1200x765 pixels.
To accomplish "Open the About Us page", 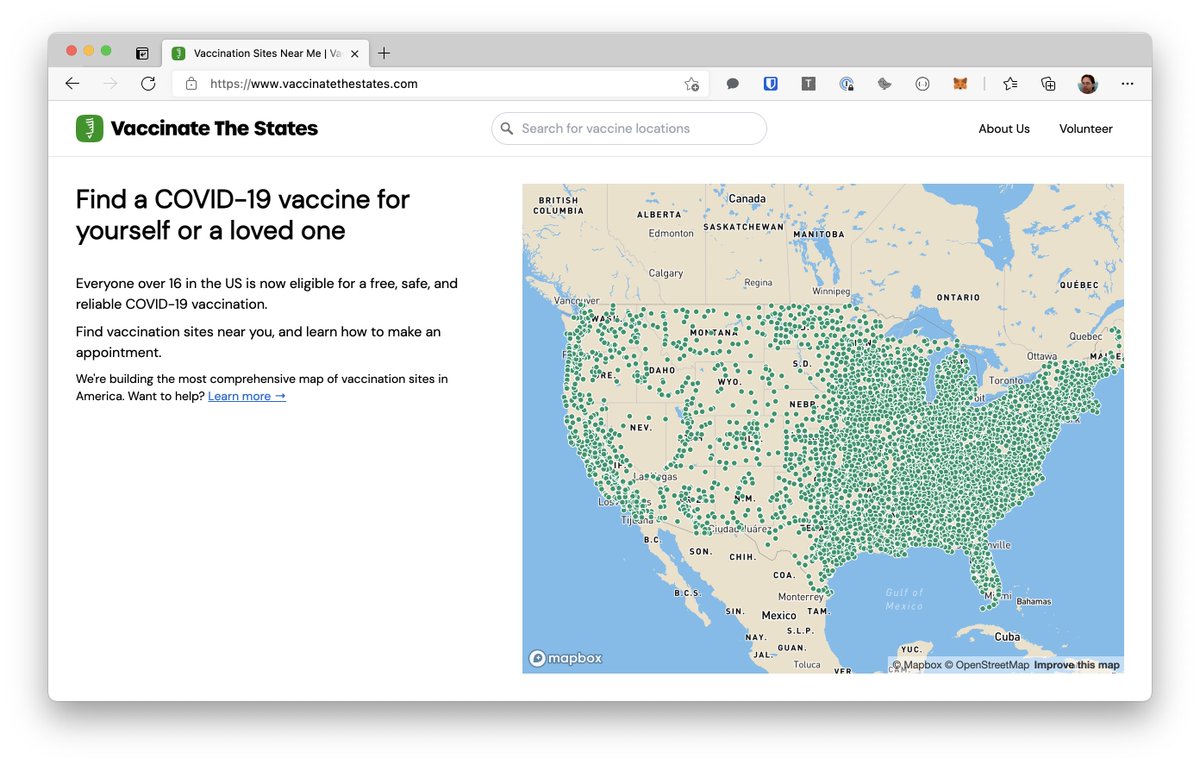I will [1004, 128].
